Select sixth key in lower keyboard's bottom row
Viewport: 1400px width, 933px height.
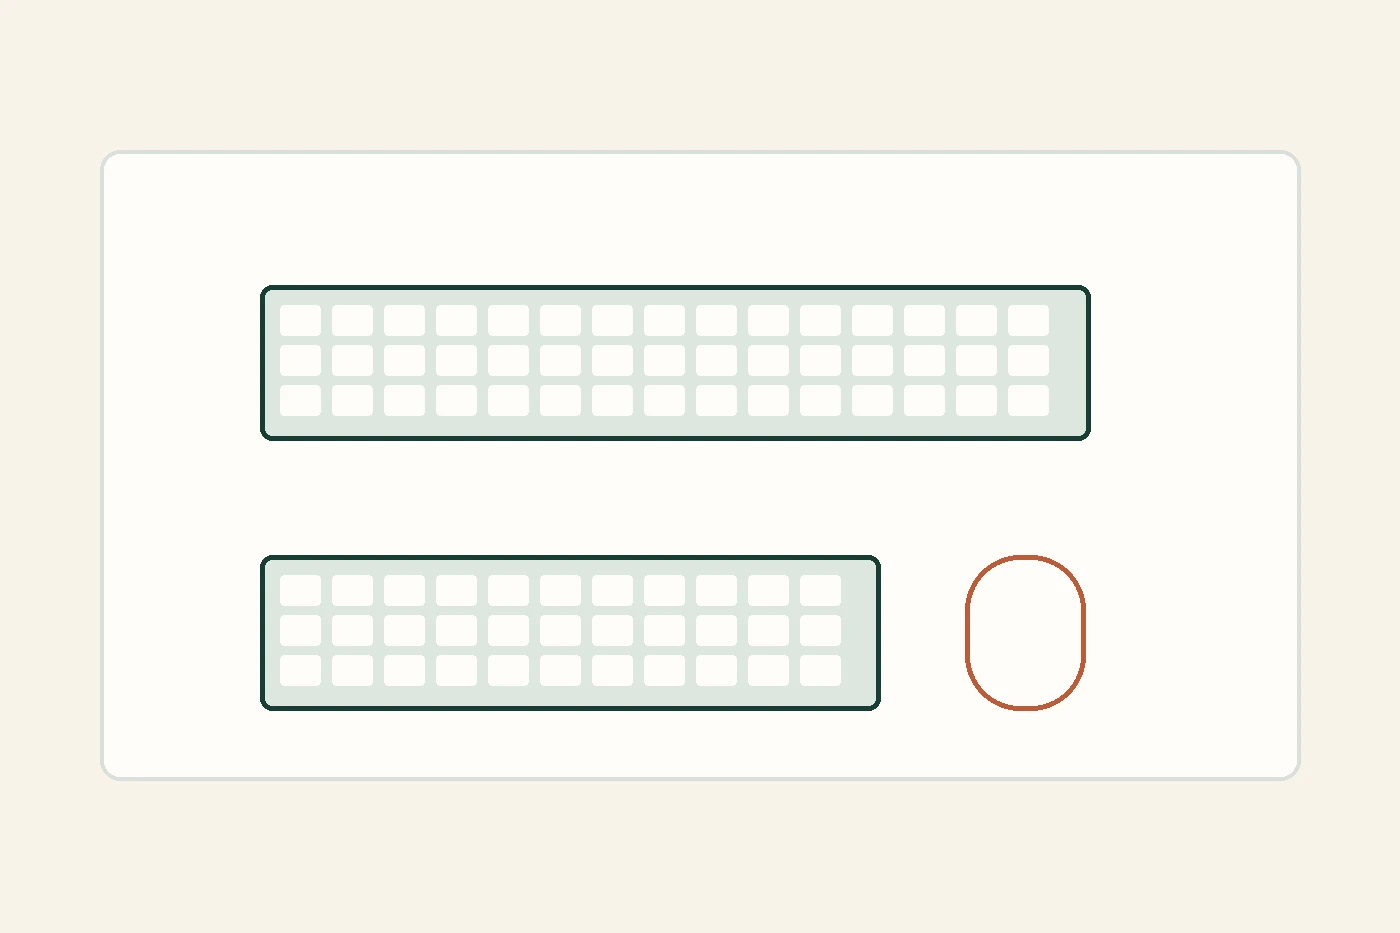560,671
